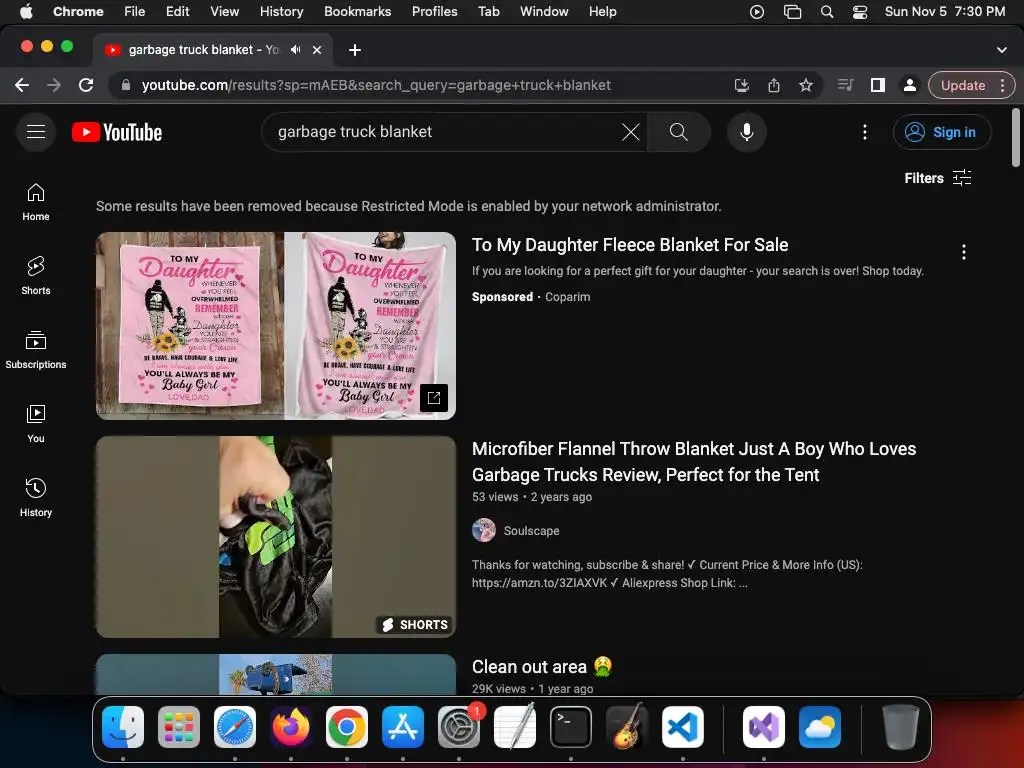
Task: Expand the tab search chevron
Action: [x=1001, y=50]
